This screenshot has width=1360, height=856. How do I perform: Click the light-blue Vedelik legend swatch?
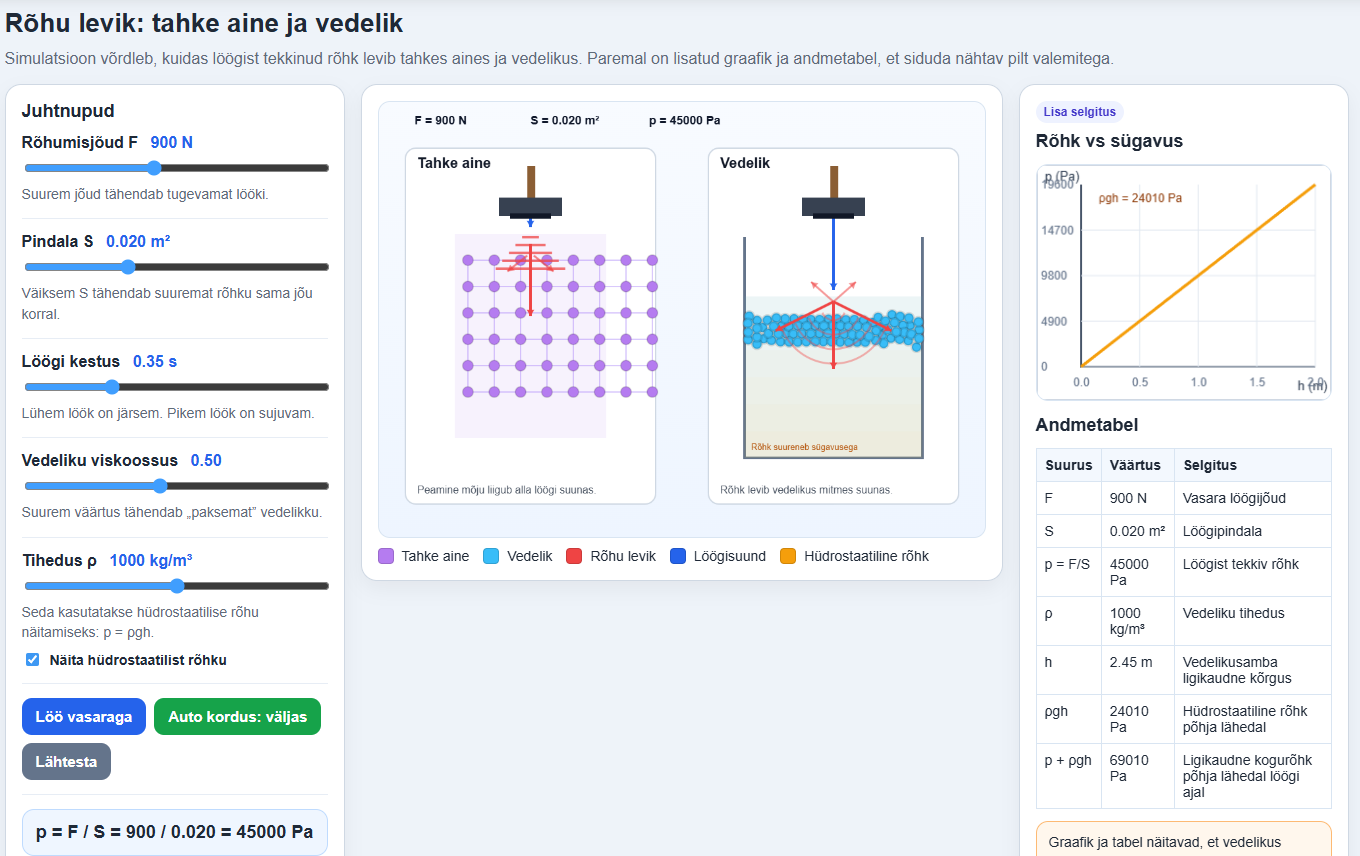coord(491,556)
